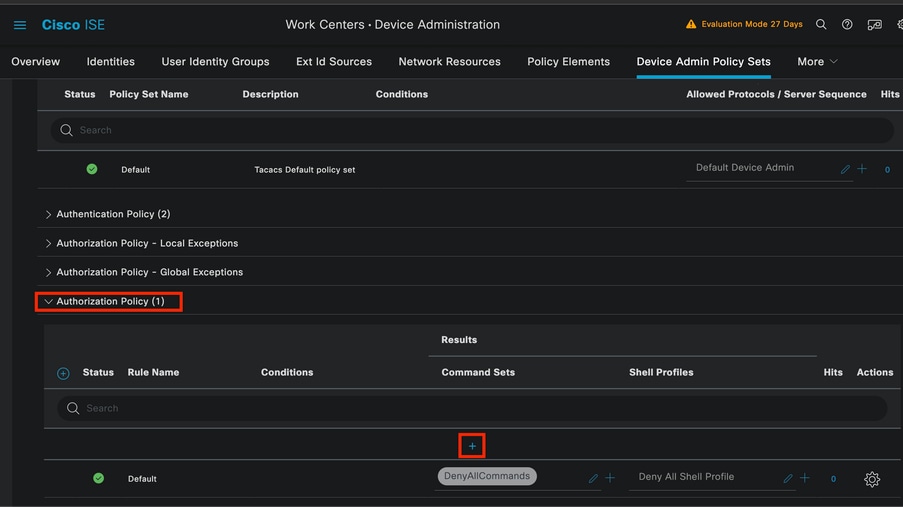Screen dimensions: 903x507
Task: Go to the Network Resources tab
Action: (449, 62)
